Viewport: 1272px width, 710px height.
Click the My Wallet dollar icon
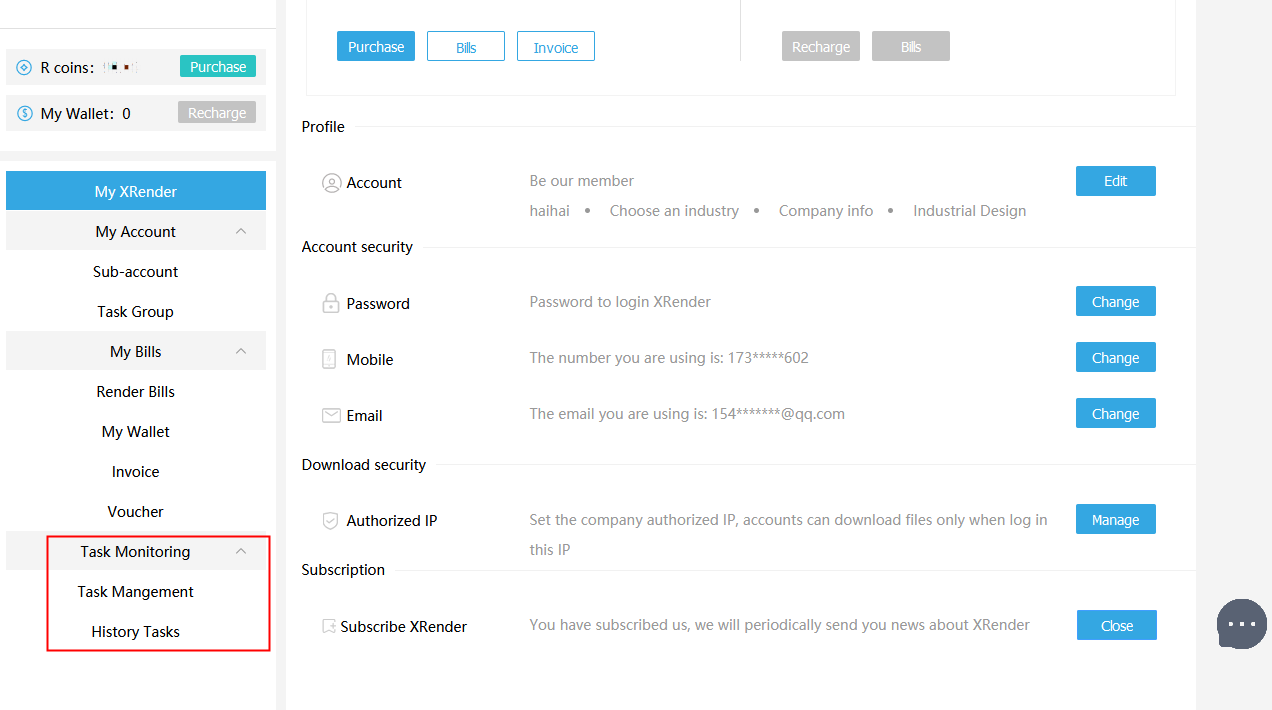[x=25, y=114]
